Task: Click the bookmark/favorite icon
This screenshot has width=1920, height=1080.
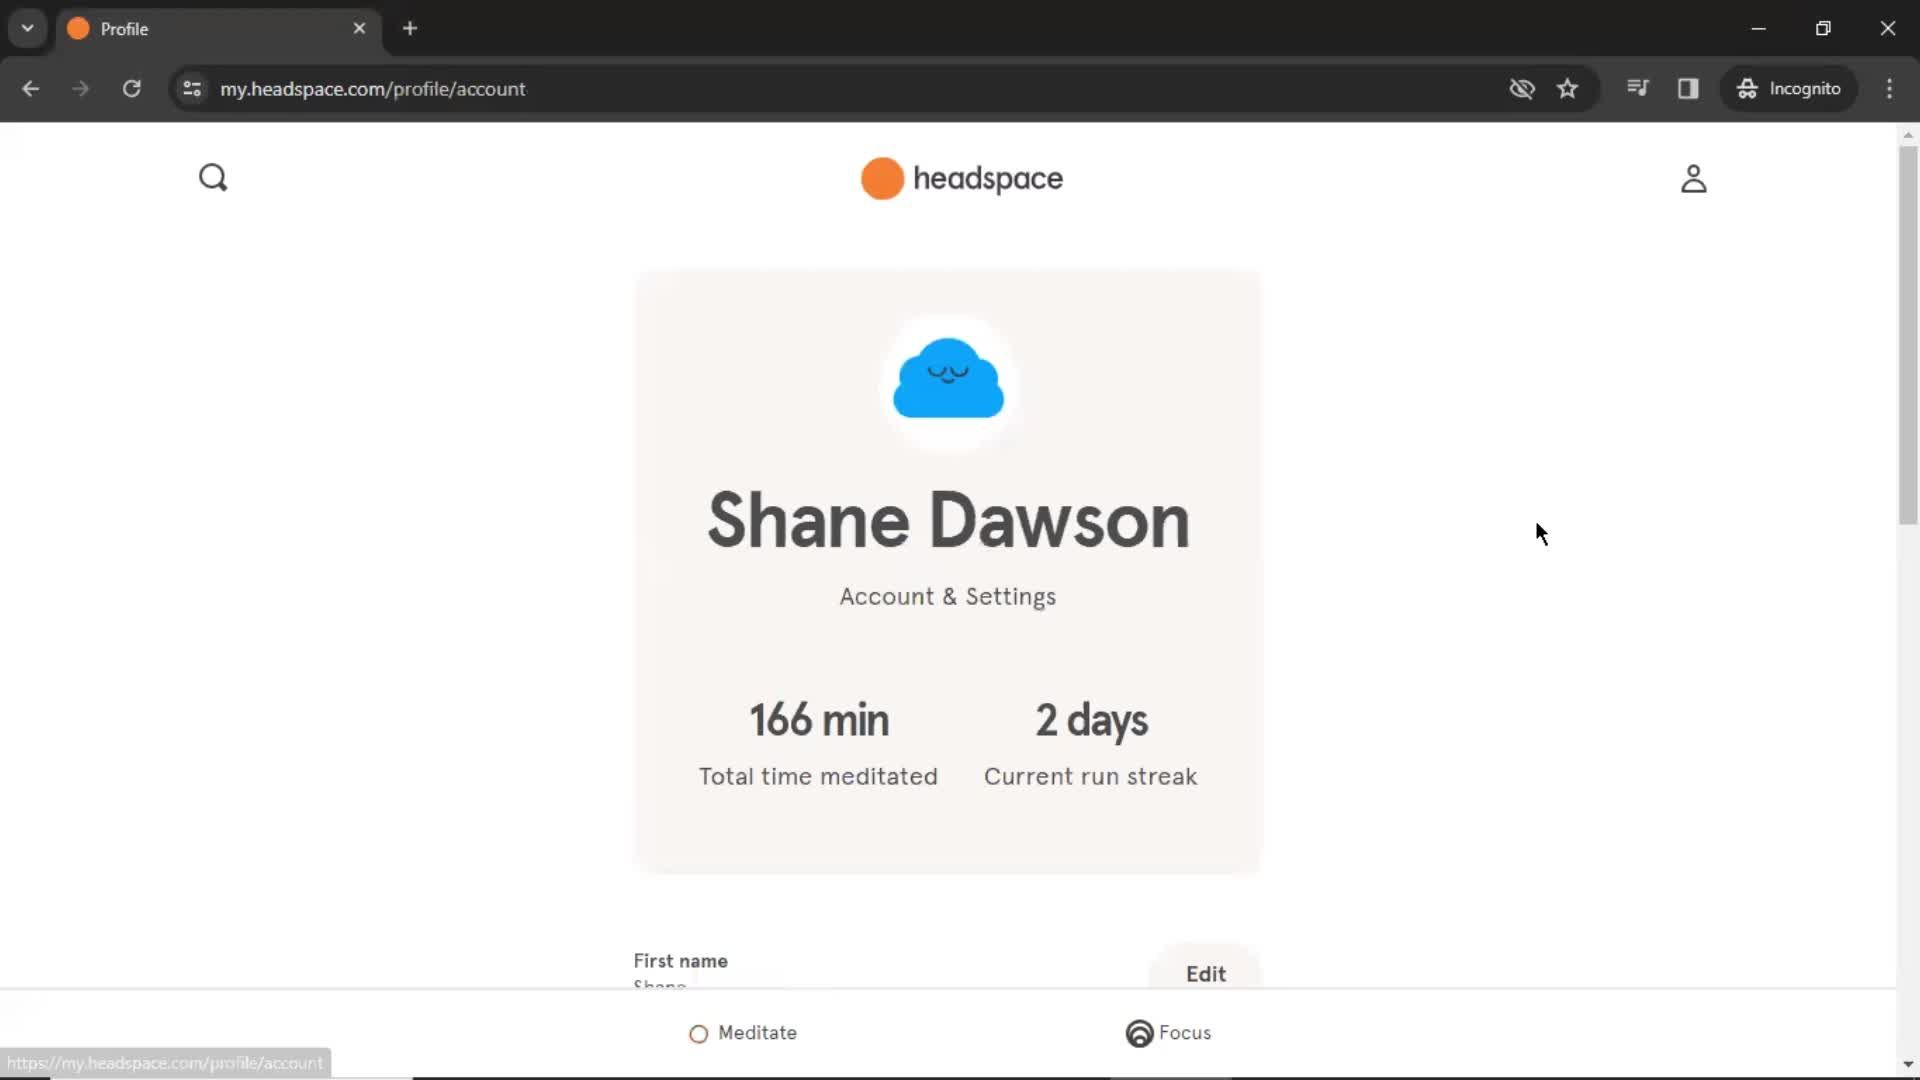Action: 1567,88
